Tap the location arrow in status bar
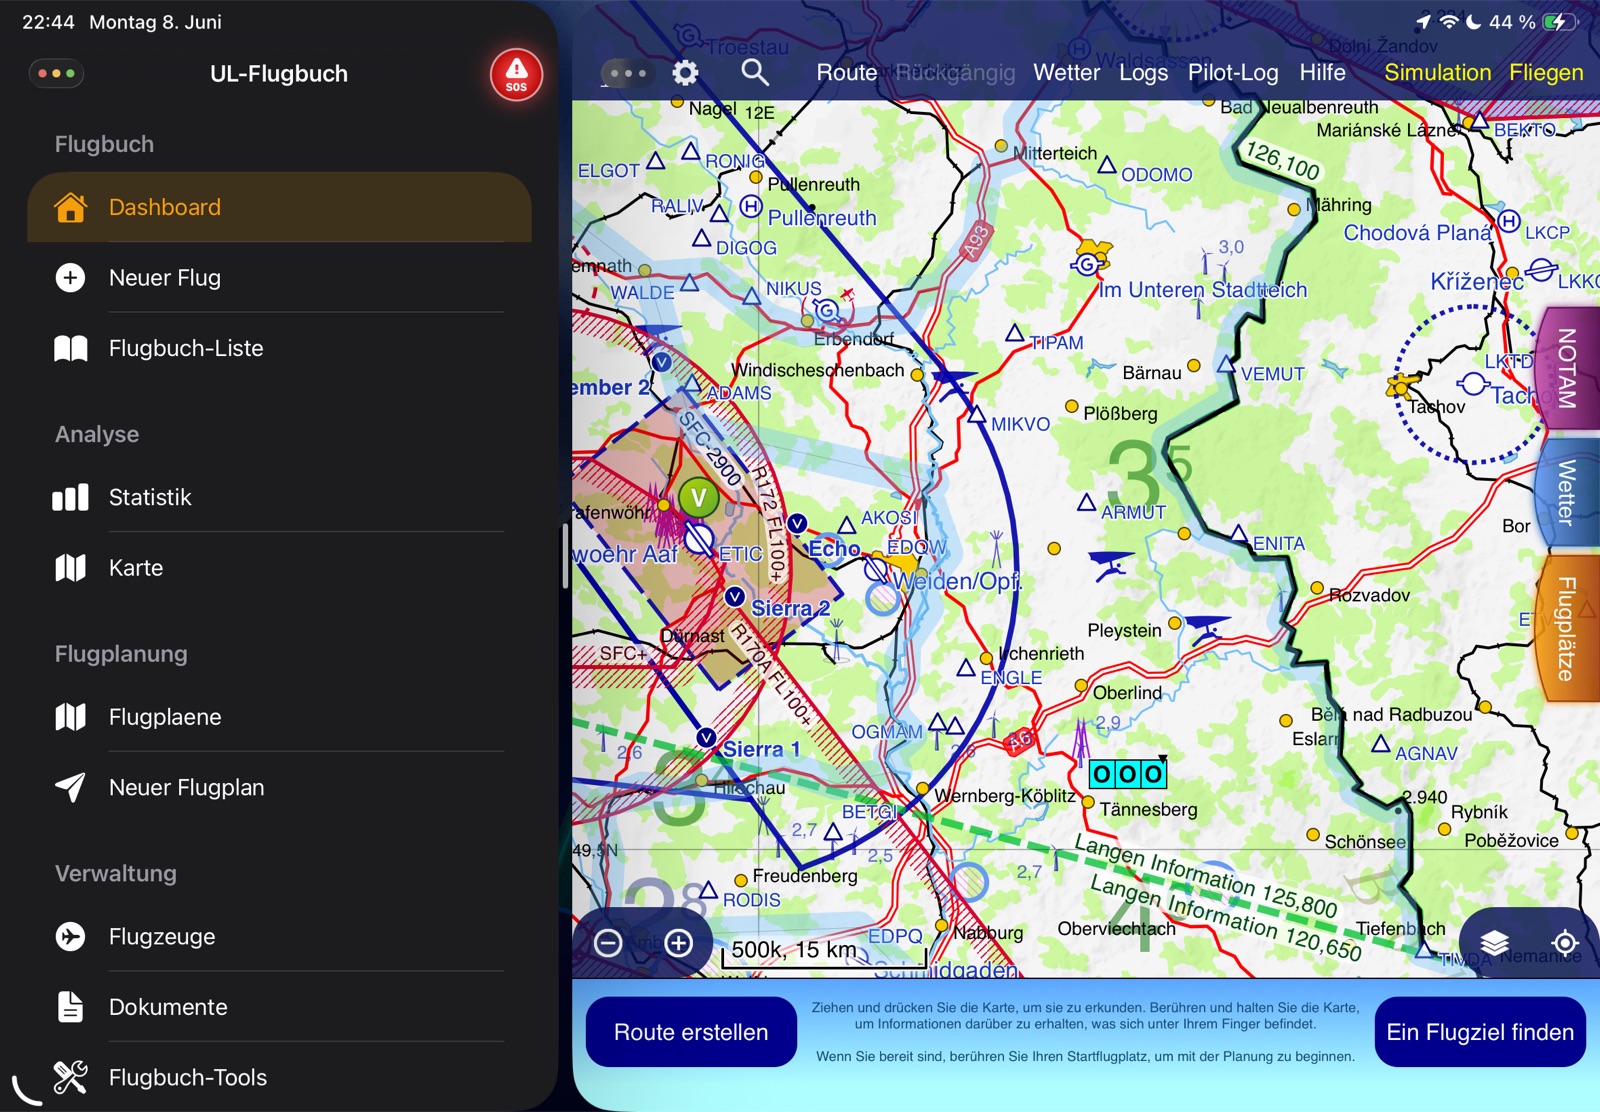The height and width of the screenshot is (1112, 1600). tap(1423, 21)
